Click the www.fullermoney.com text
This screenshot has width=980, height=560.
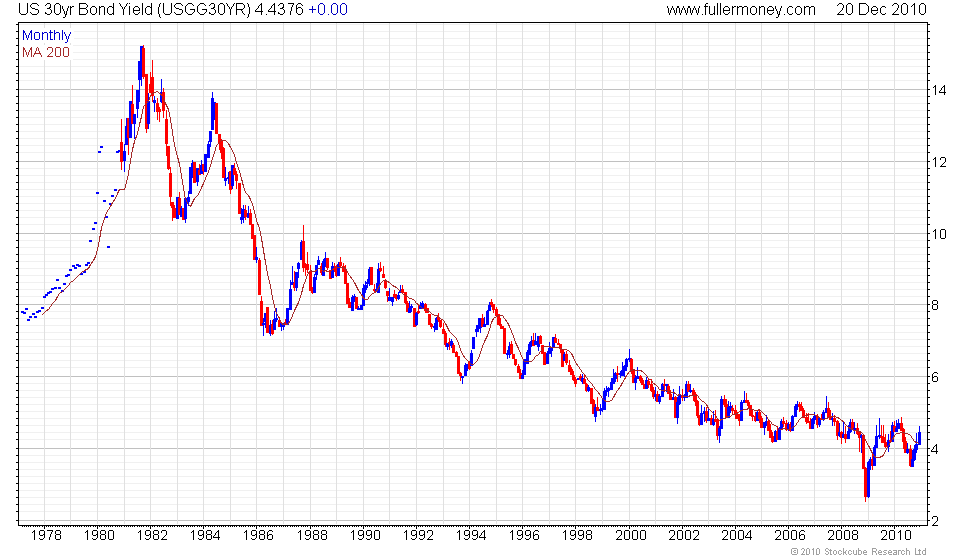(741, 10)
